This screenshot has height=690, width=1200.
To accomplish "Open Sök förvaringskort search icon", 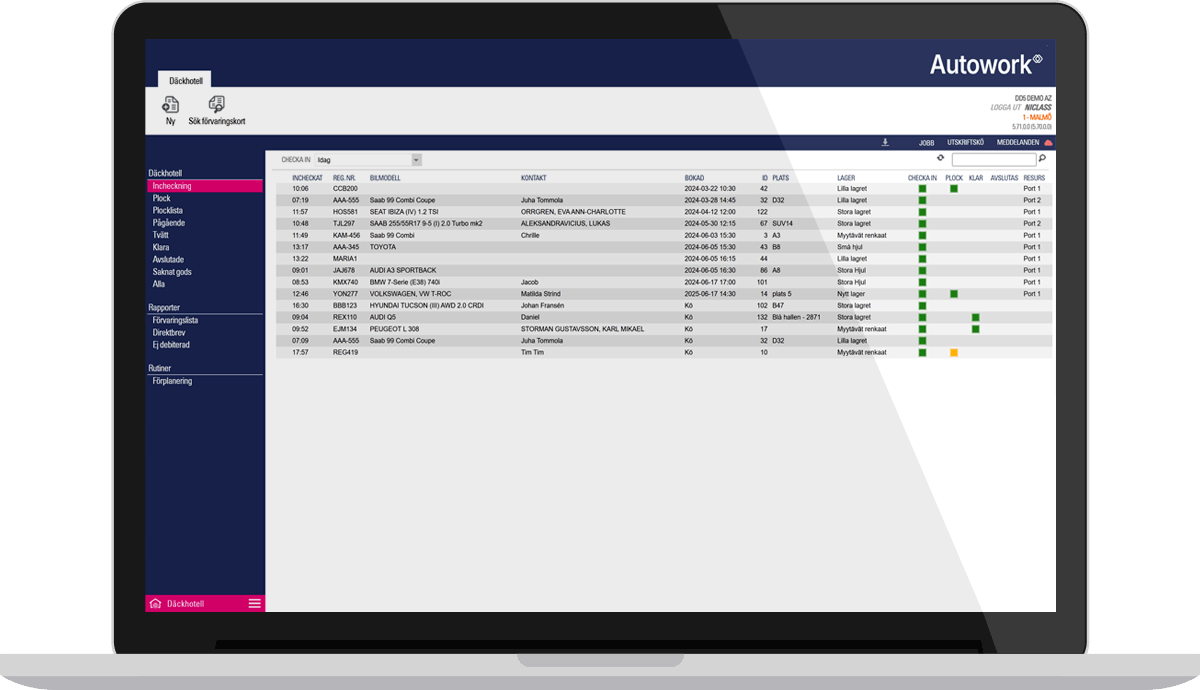I will click(x=217, y=106).
